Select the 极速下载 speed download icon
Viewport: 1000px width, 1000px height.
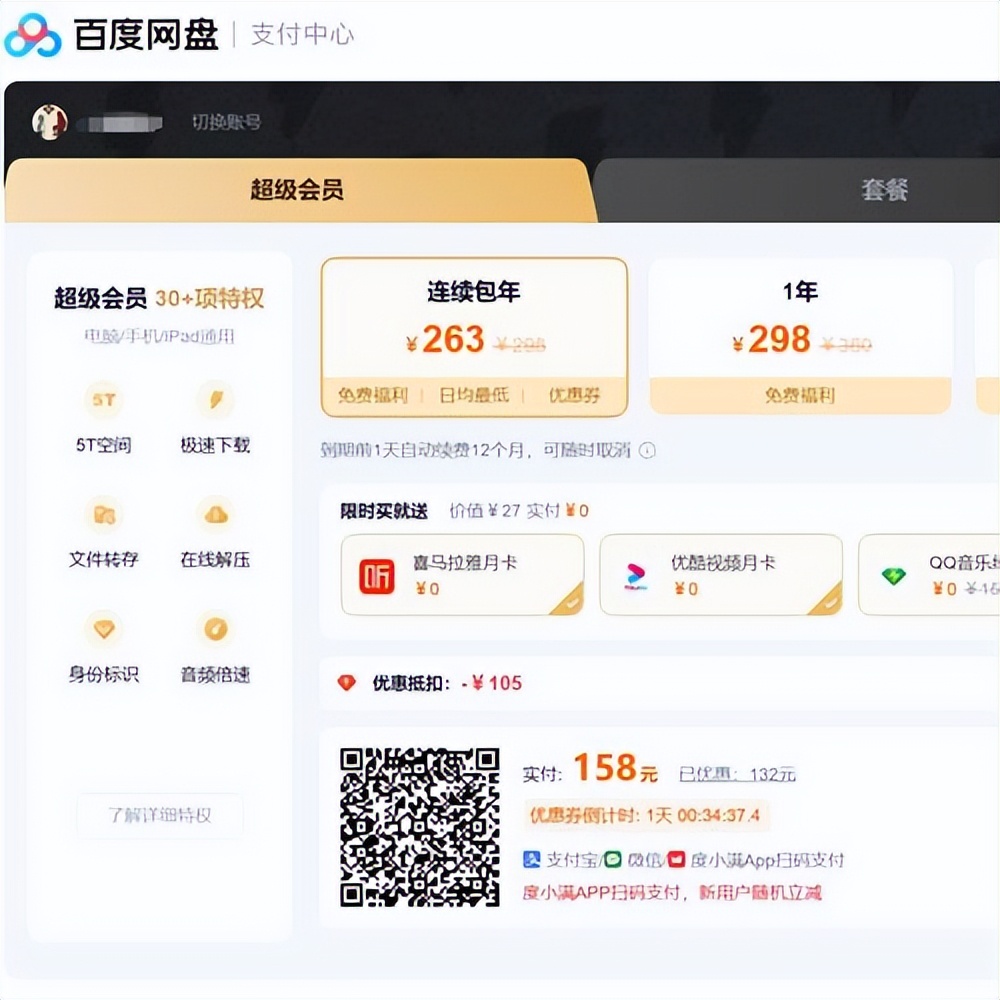(216, 401)
